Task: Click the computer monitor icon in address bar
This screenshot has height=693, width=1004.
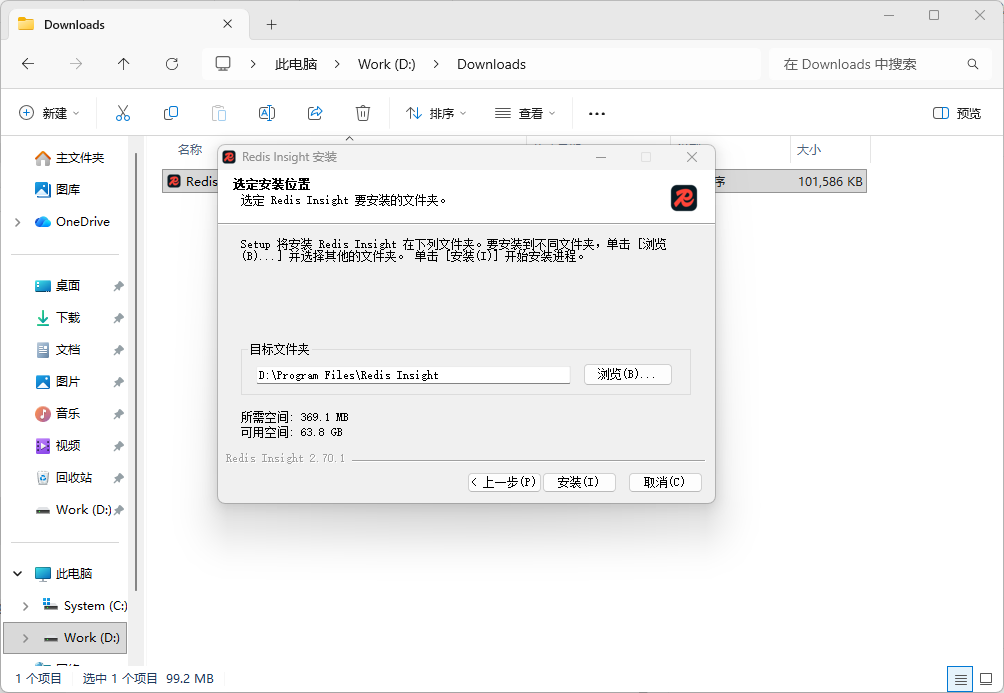Action: [x=223, y=63]
